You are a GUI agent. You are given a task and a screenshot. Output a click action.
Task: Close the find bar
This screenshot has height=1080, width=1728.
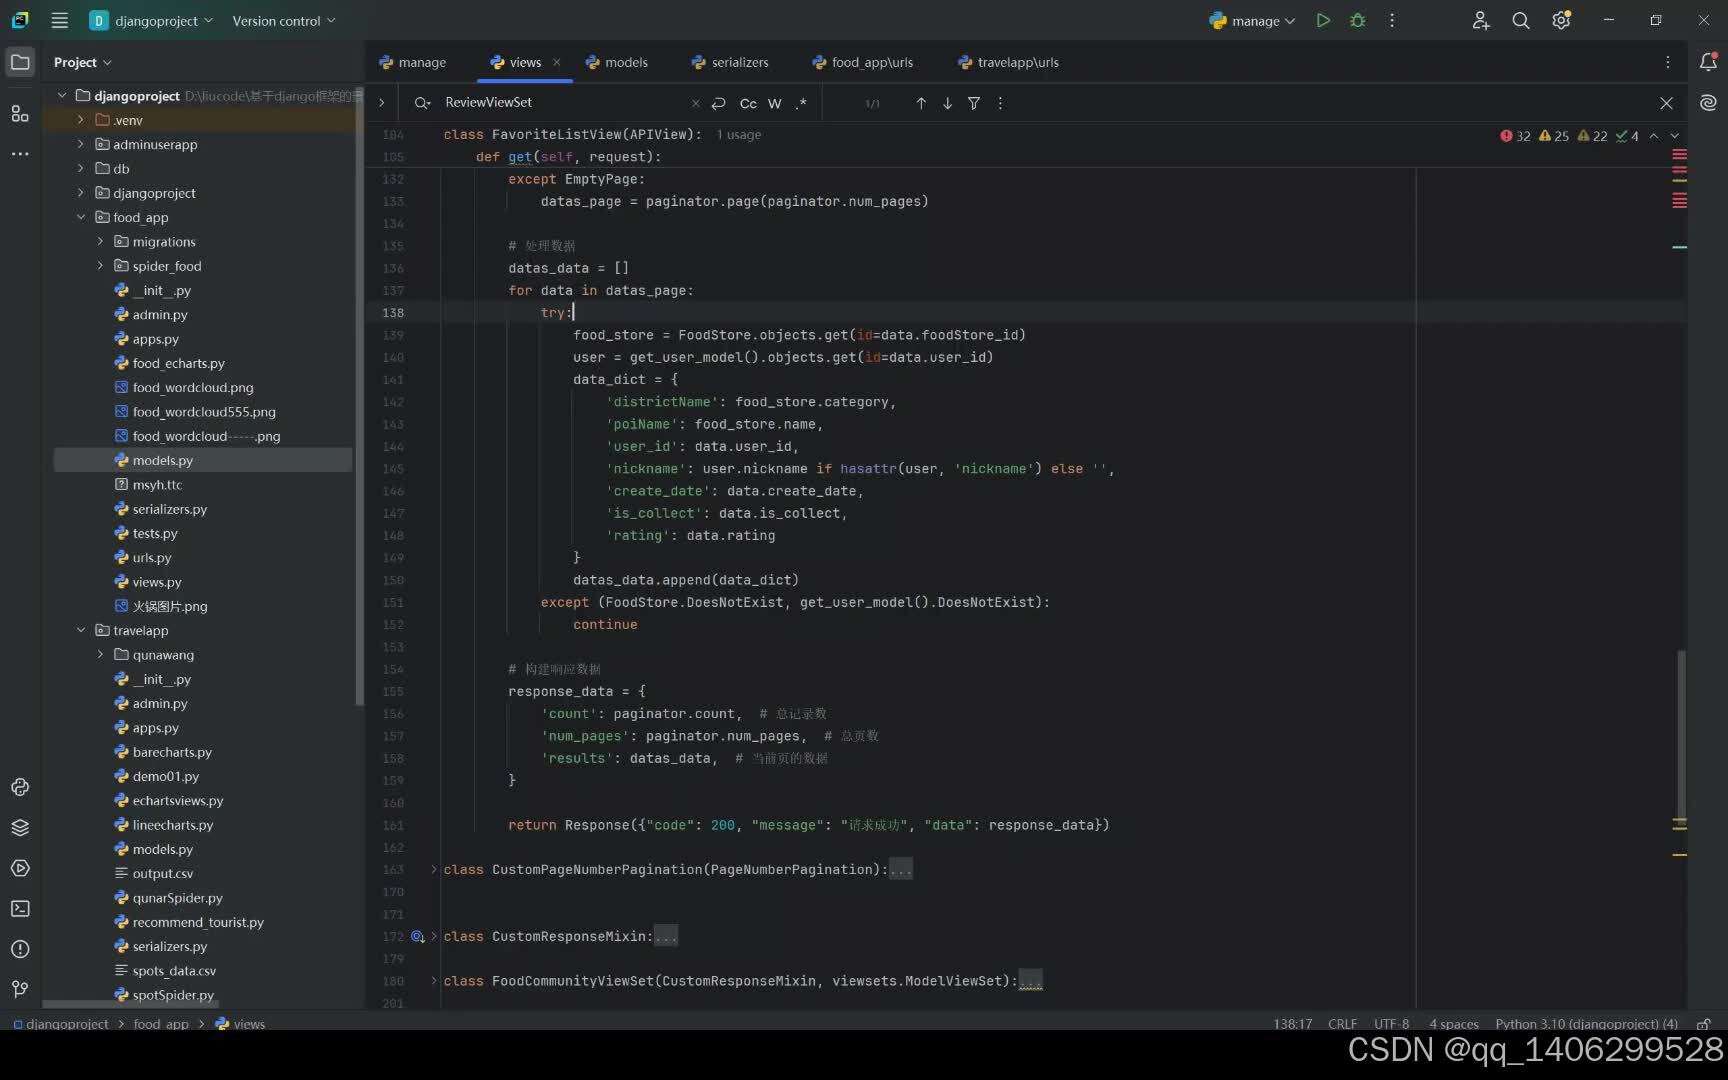click(x=1666, y=103)
